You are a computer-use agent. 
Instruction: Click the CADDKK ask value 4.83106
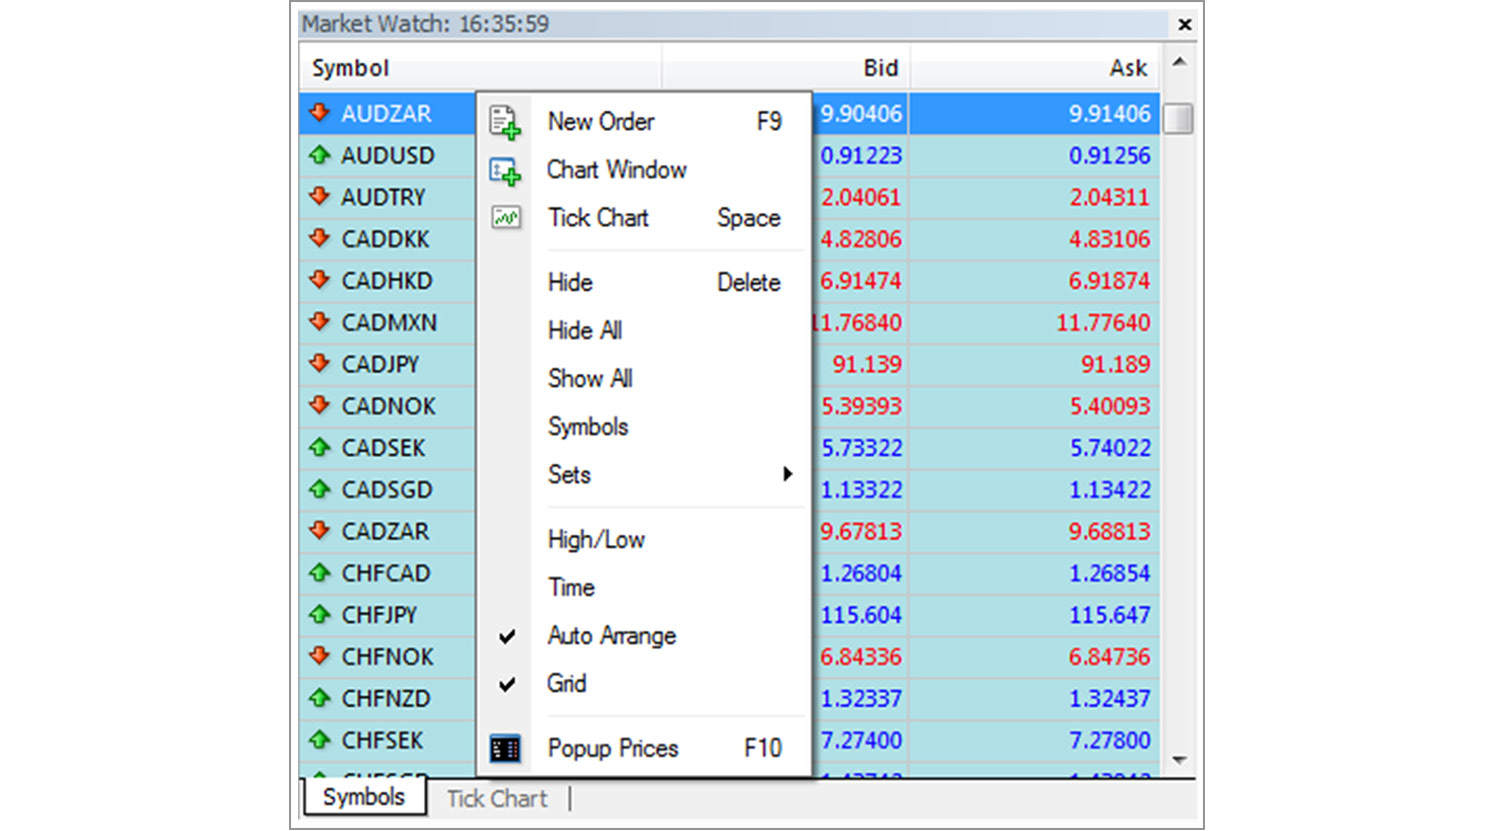tap(1109, 240)
